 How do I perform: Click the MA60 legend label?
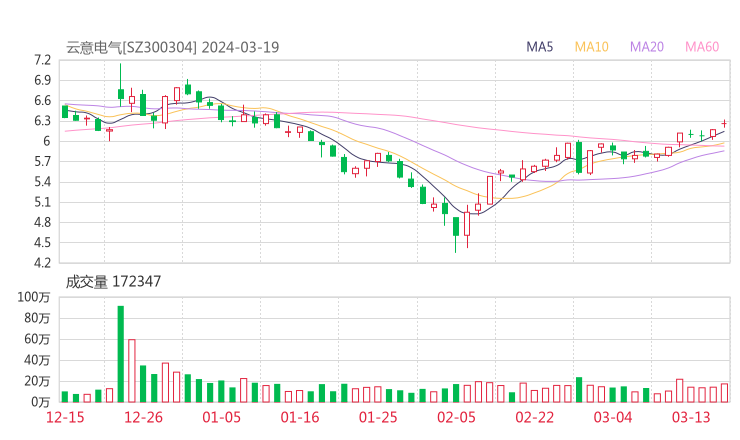pos(702,47)
